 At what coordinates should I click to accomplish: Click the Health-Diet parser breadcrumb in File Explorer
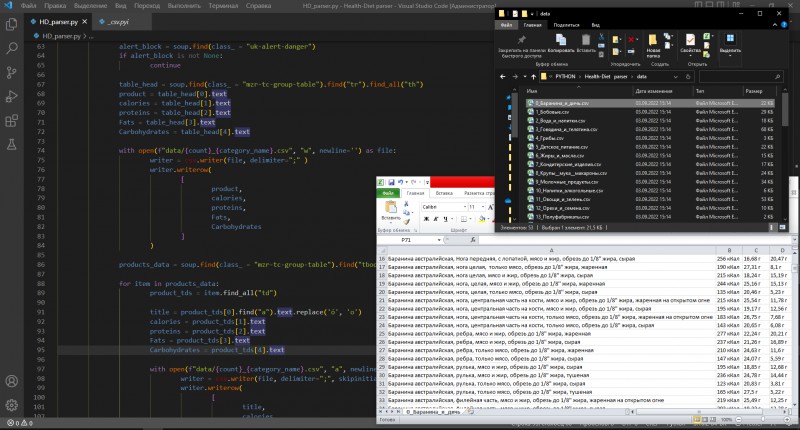click(x=606, y=77)
